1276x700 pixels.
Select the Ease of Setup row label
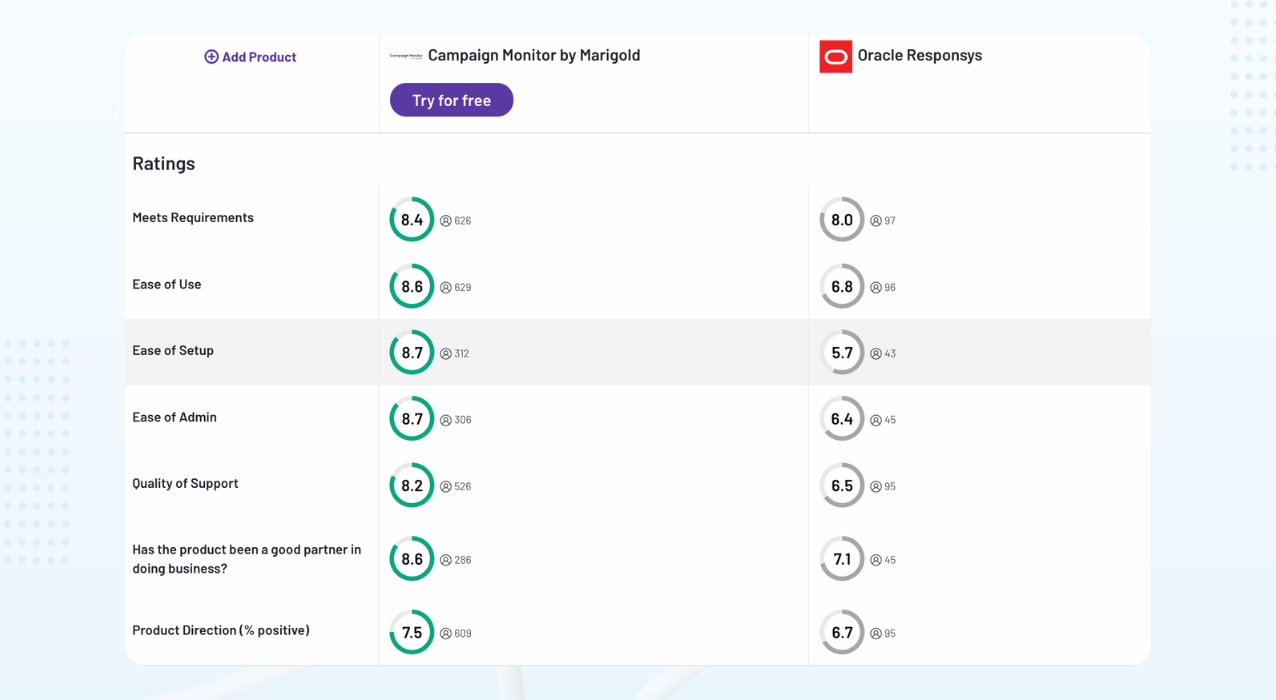173,351
